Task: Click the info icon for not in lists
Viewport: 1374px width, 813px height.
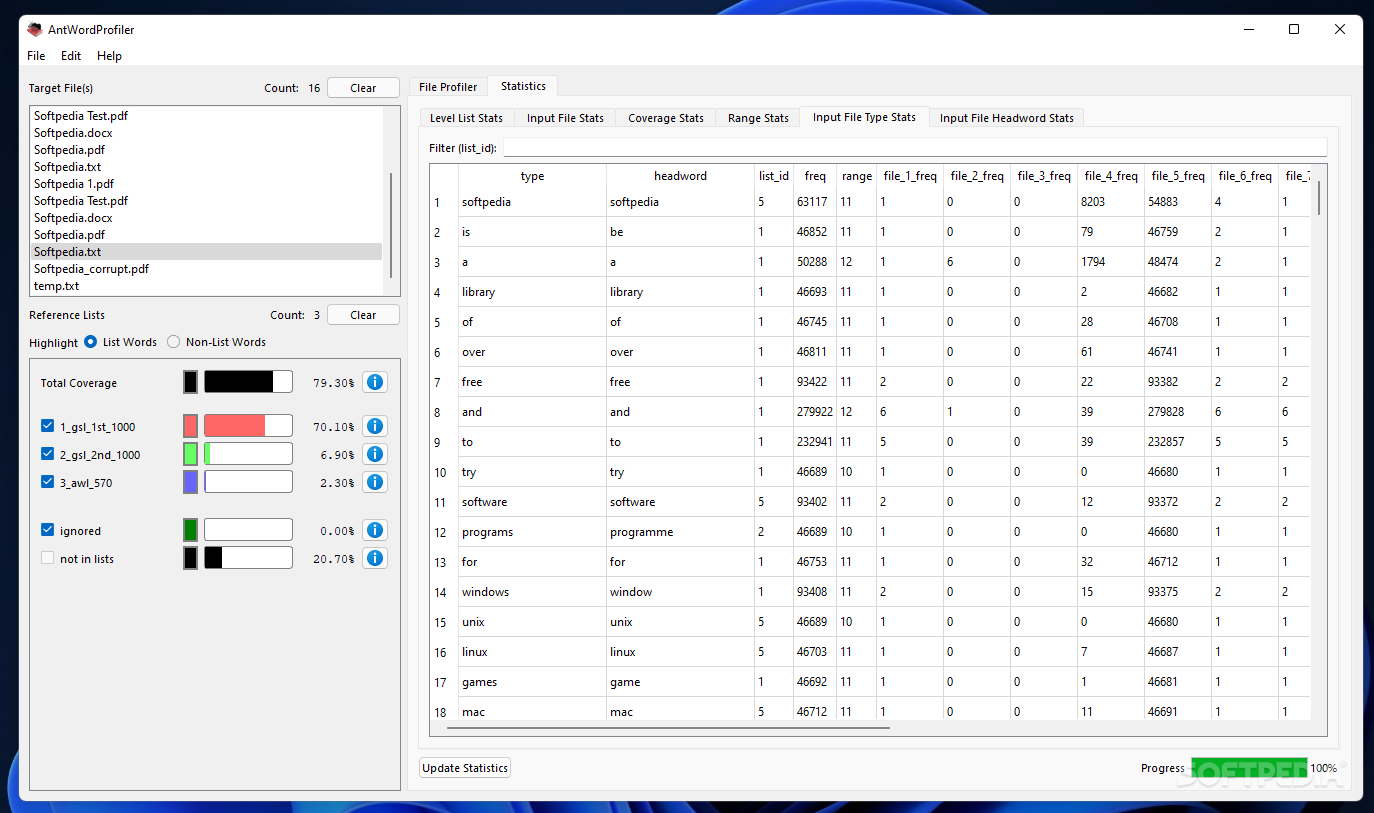Action: pos(375,558)
